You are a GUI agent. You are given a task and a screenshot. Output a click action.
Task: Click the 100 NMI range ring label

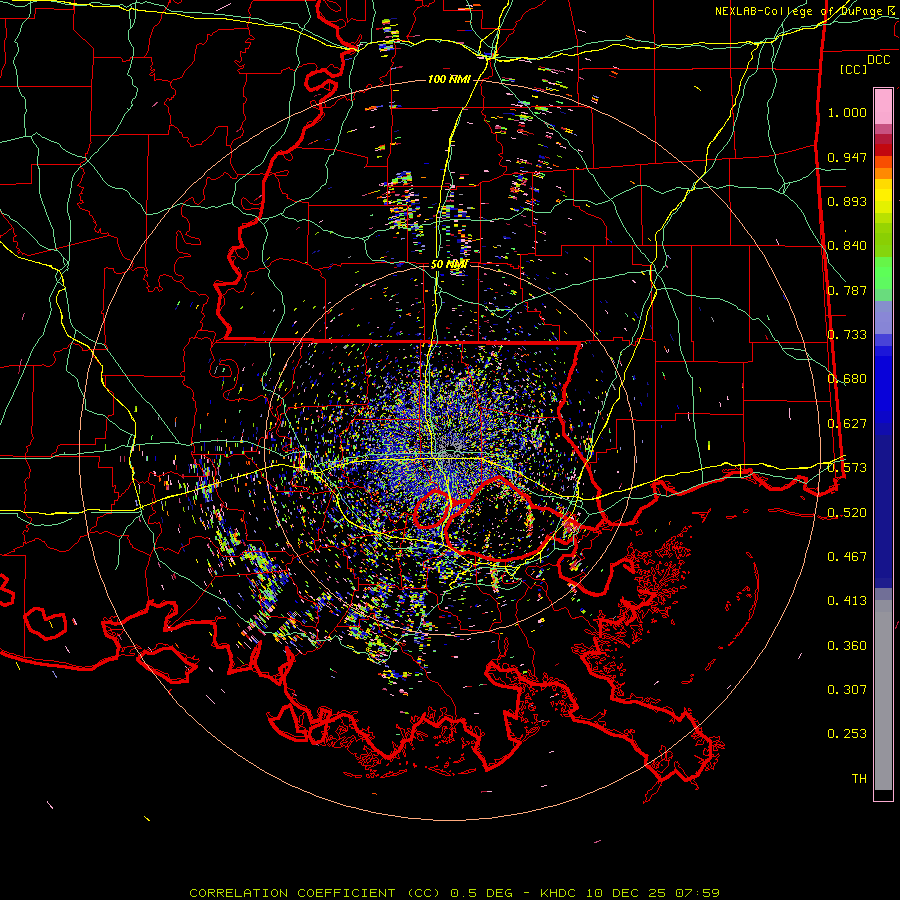[449, 79]
